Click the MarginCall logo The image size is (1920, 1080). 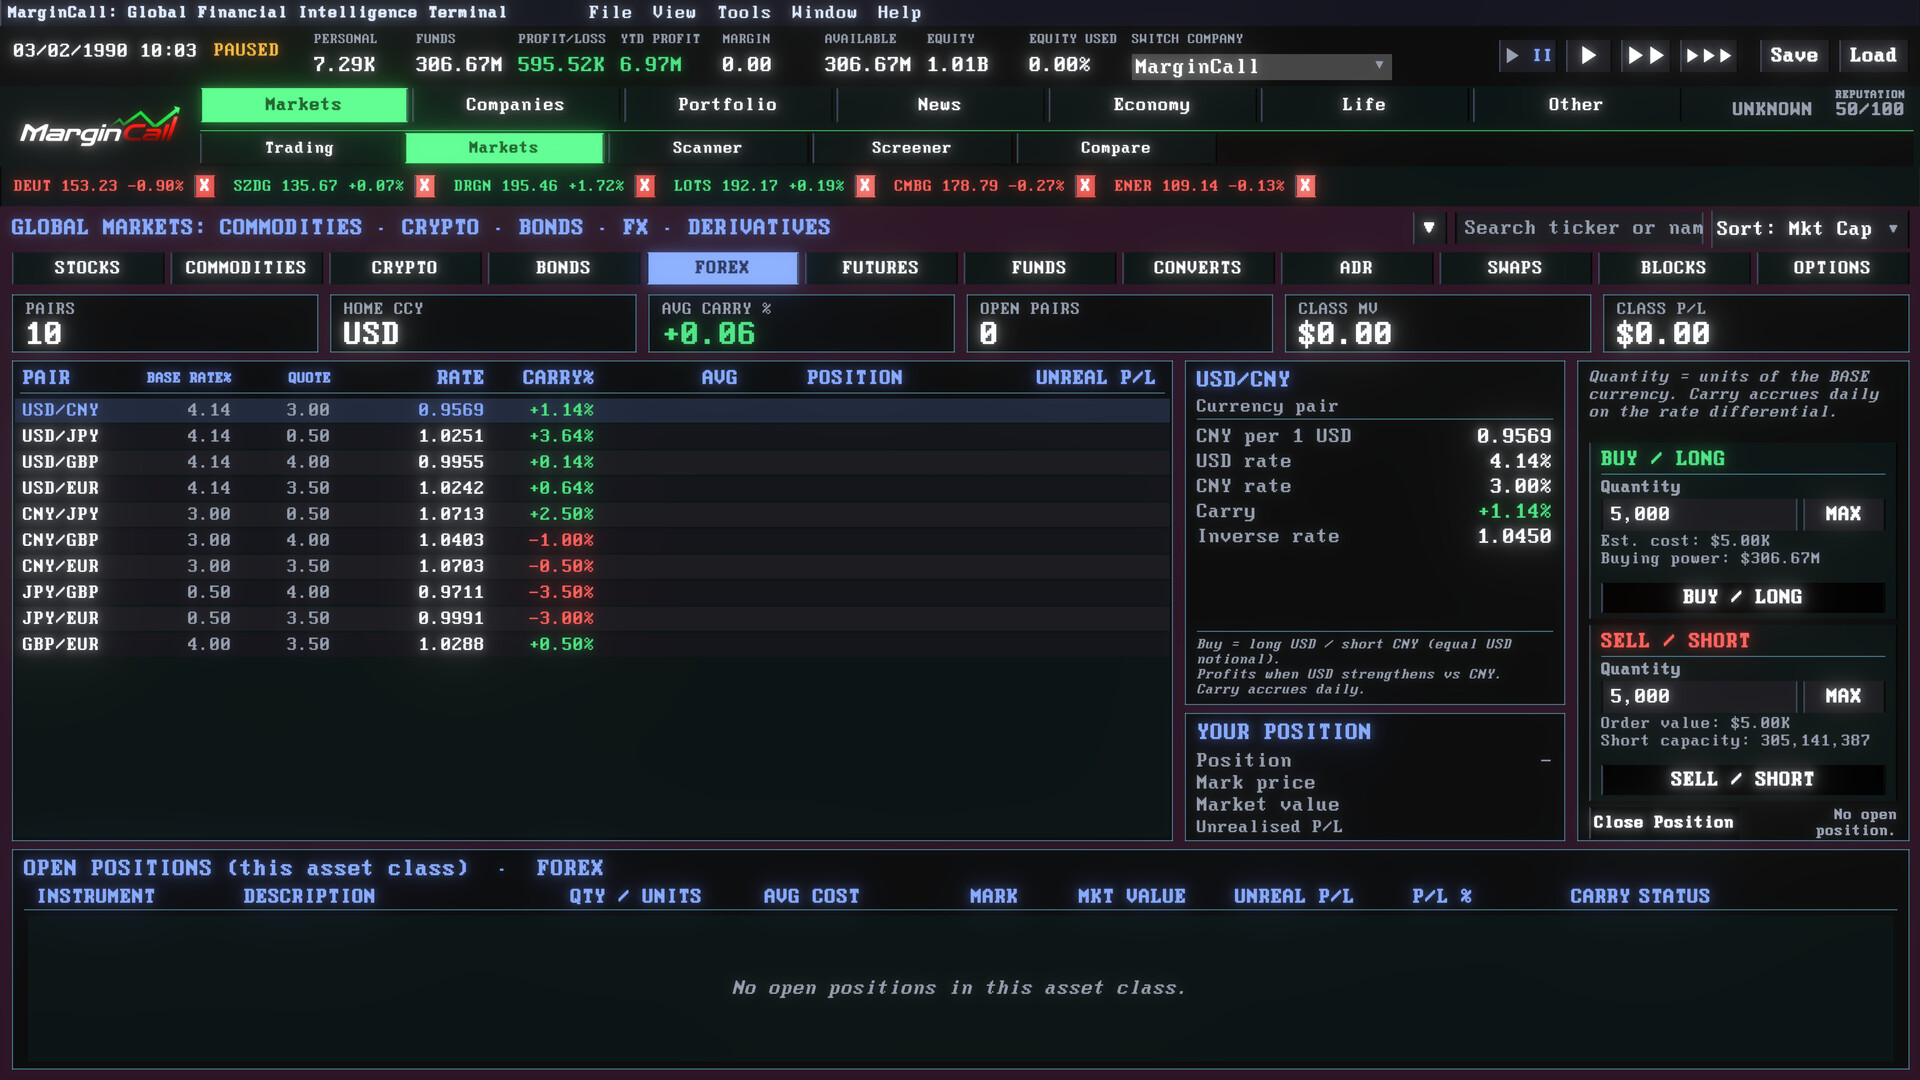100,129
